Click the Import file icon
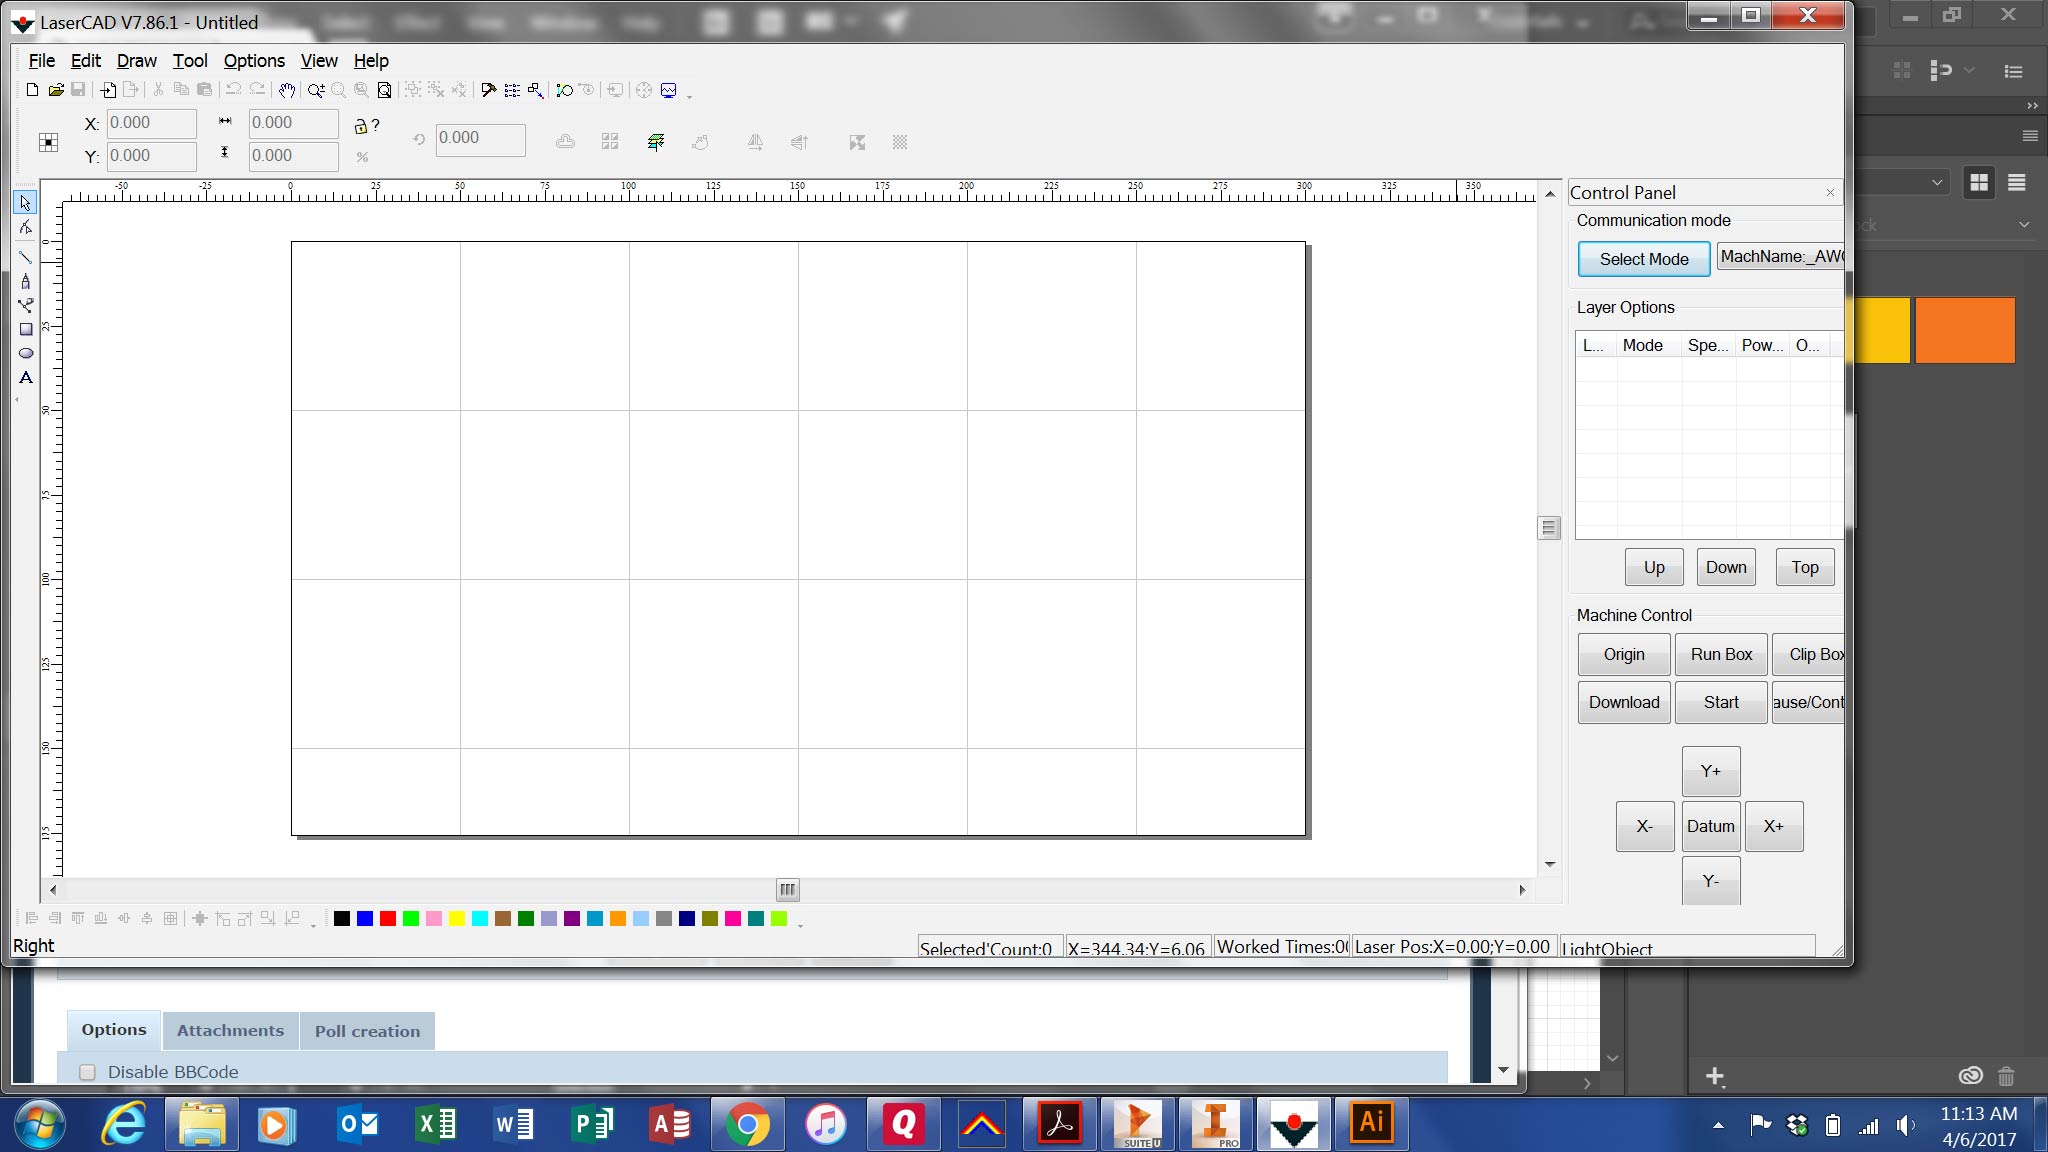Image resolution: width=2048 pixels, height=1152 pixels. tap(108, 90)
